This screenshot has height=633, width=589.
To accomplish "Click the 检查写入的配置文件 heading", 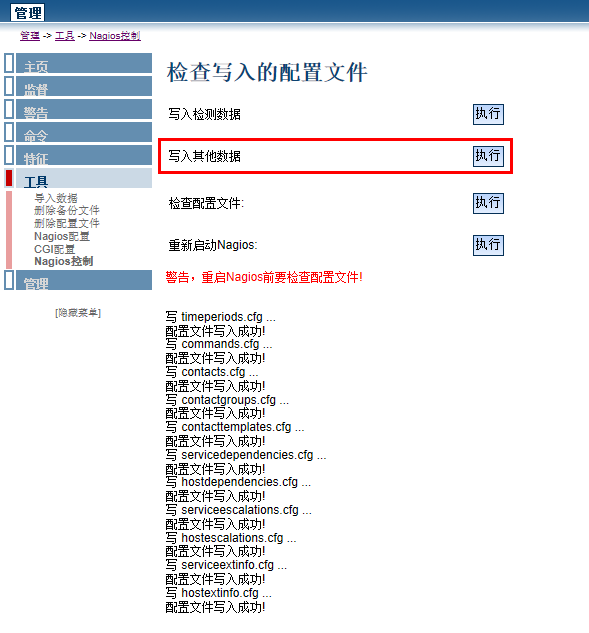I will coord(267,73).
